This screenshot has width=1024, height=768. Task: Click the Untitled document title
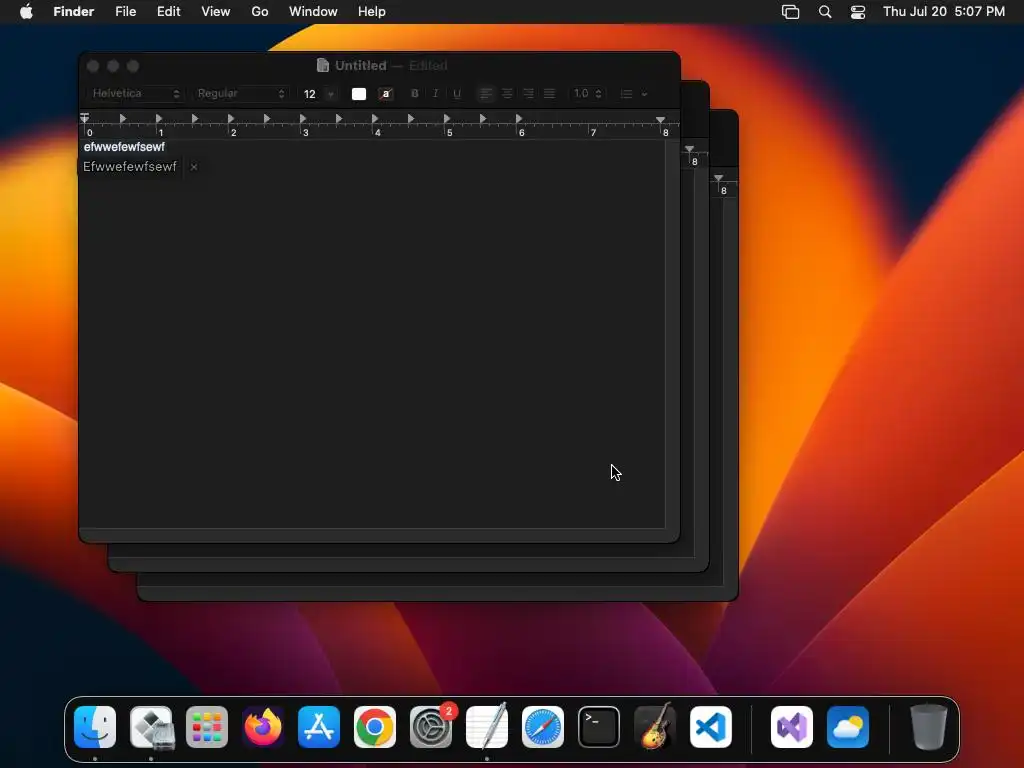360,65
